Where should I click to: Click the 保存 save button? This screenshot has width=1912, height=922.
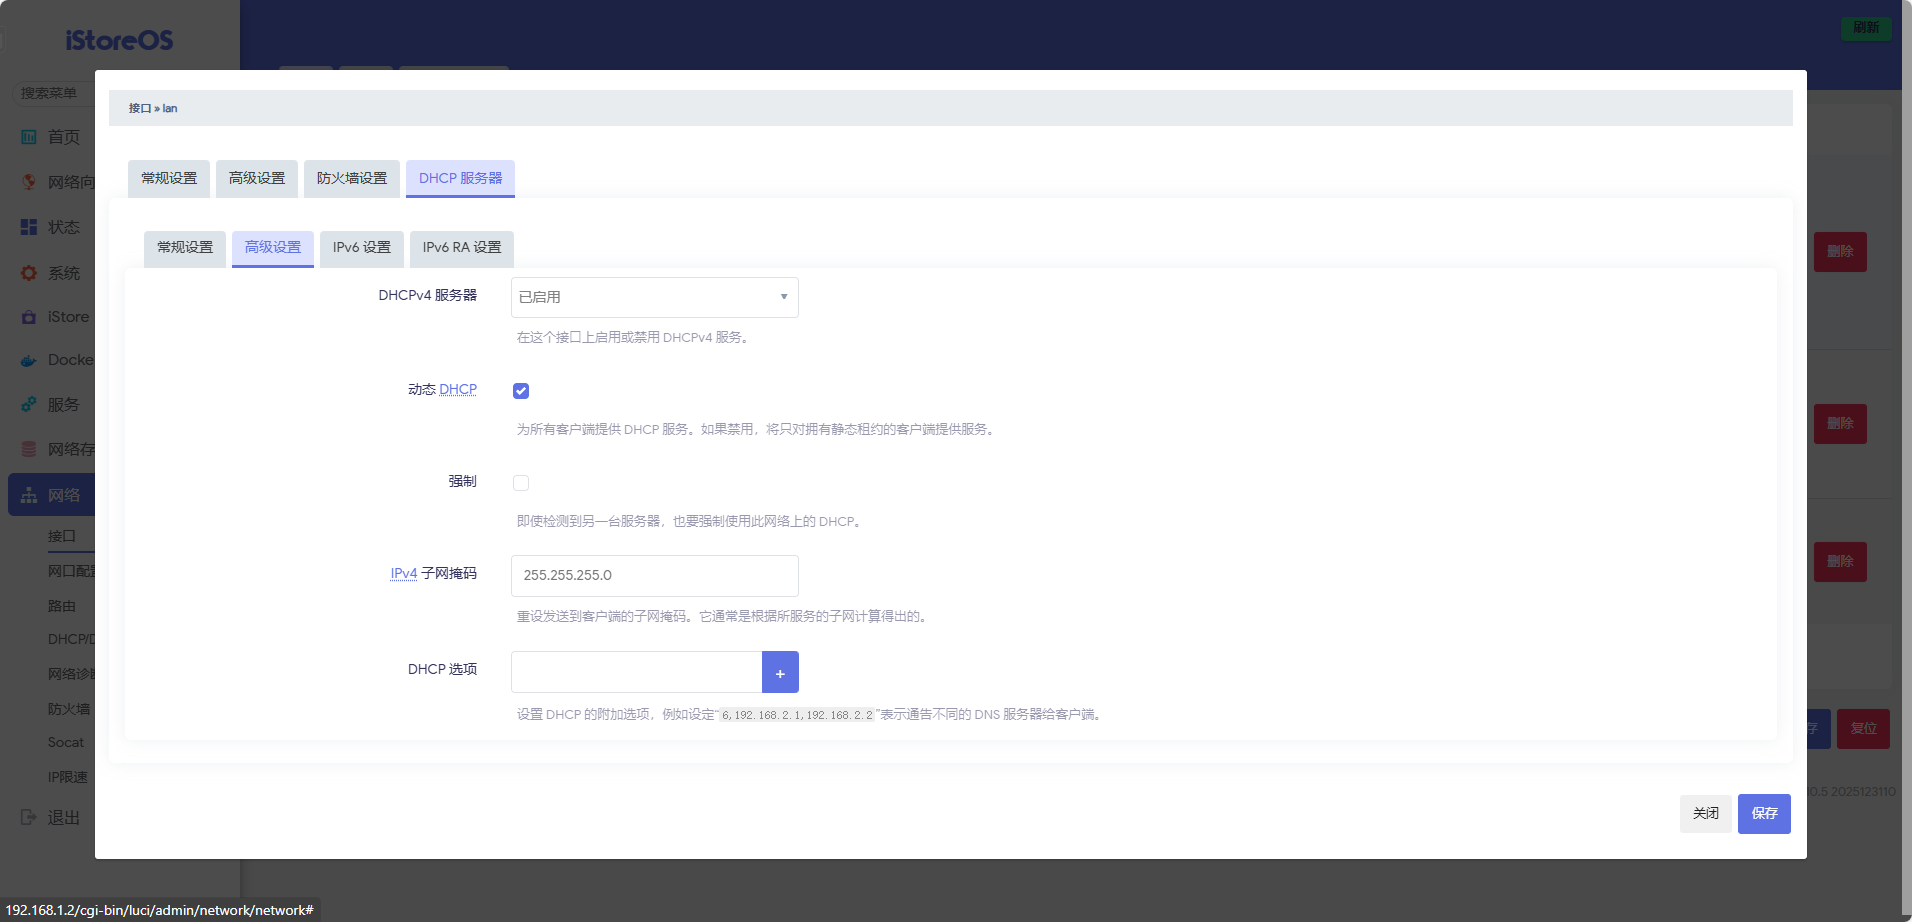point(1763,813)
